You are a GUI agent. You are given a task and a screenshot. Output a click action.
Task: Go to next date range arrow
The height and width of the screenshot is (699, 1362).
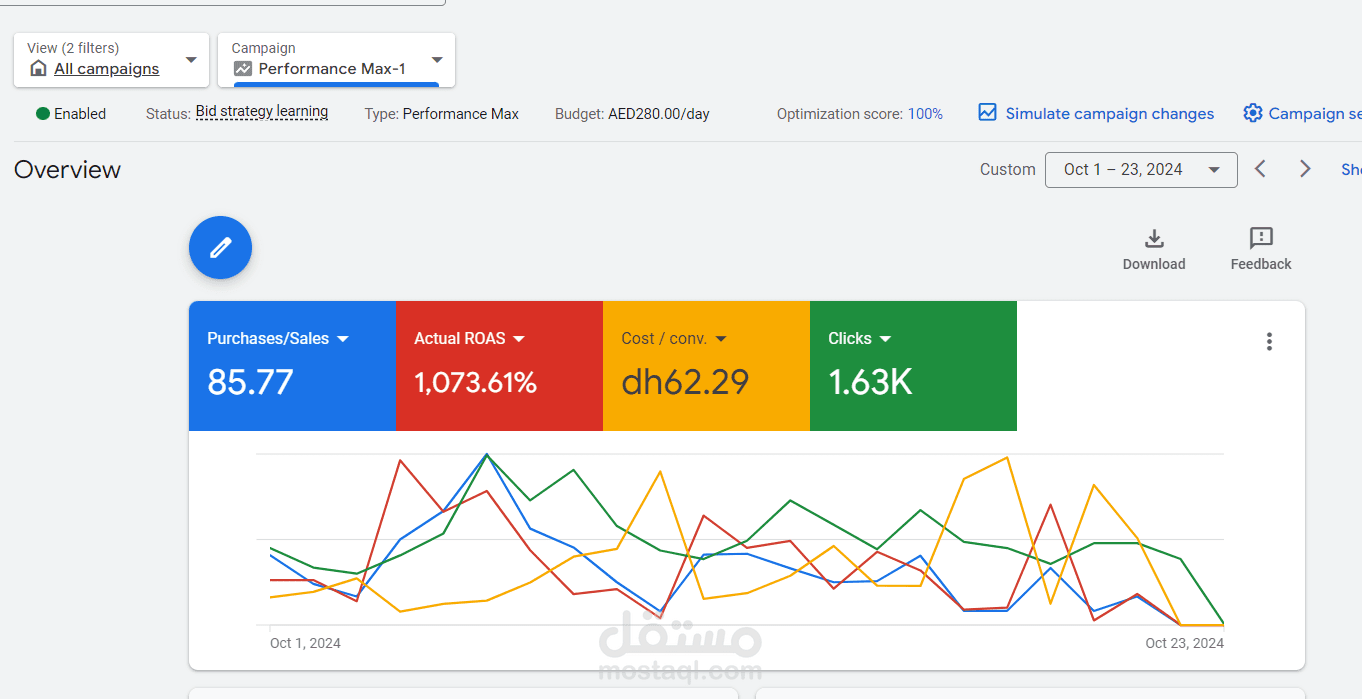click(x=1305, y=169)
